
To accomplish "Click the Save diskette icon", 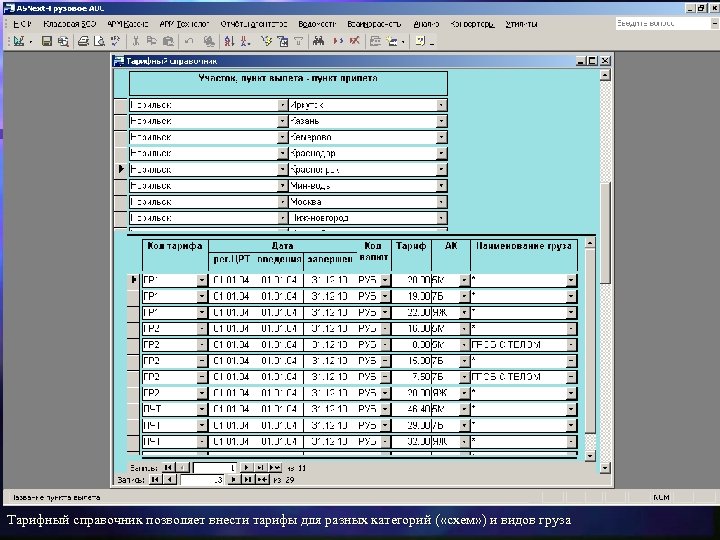I will point(46,41).
